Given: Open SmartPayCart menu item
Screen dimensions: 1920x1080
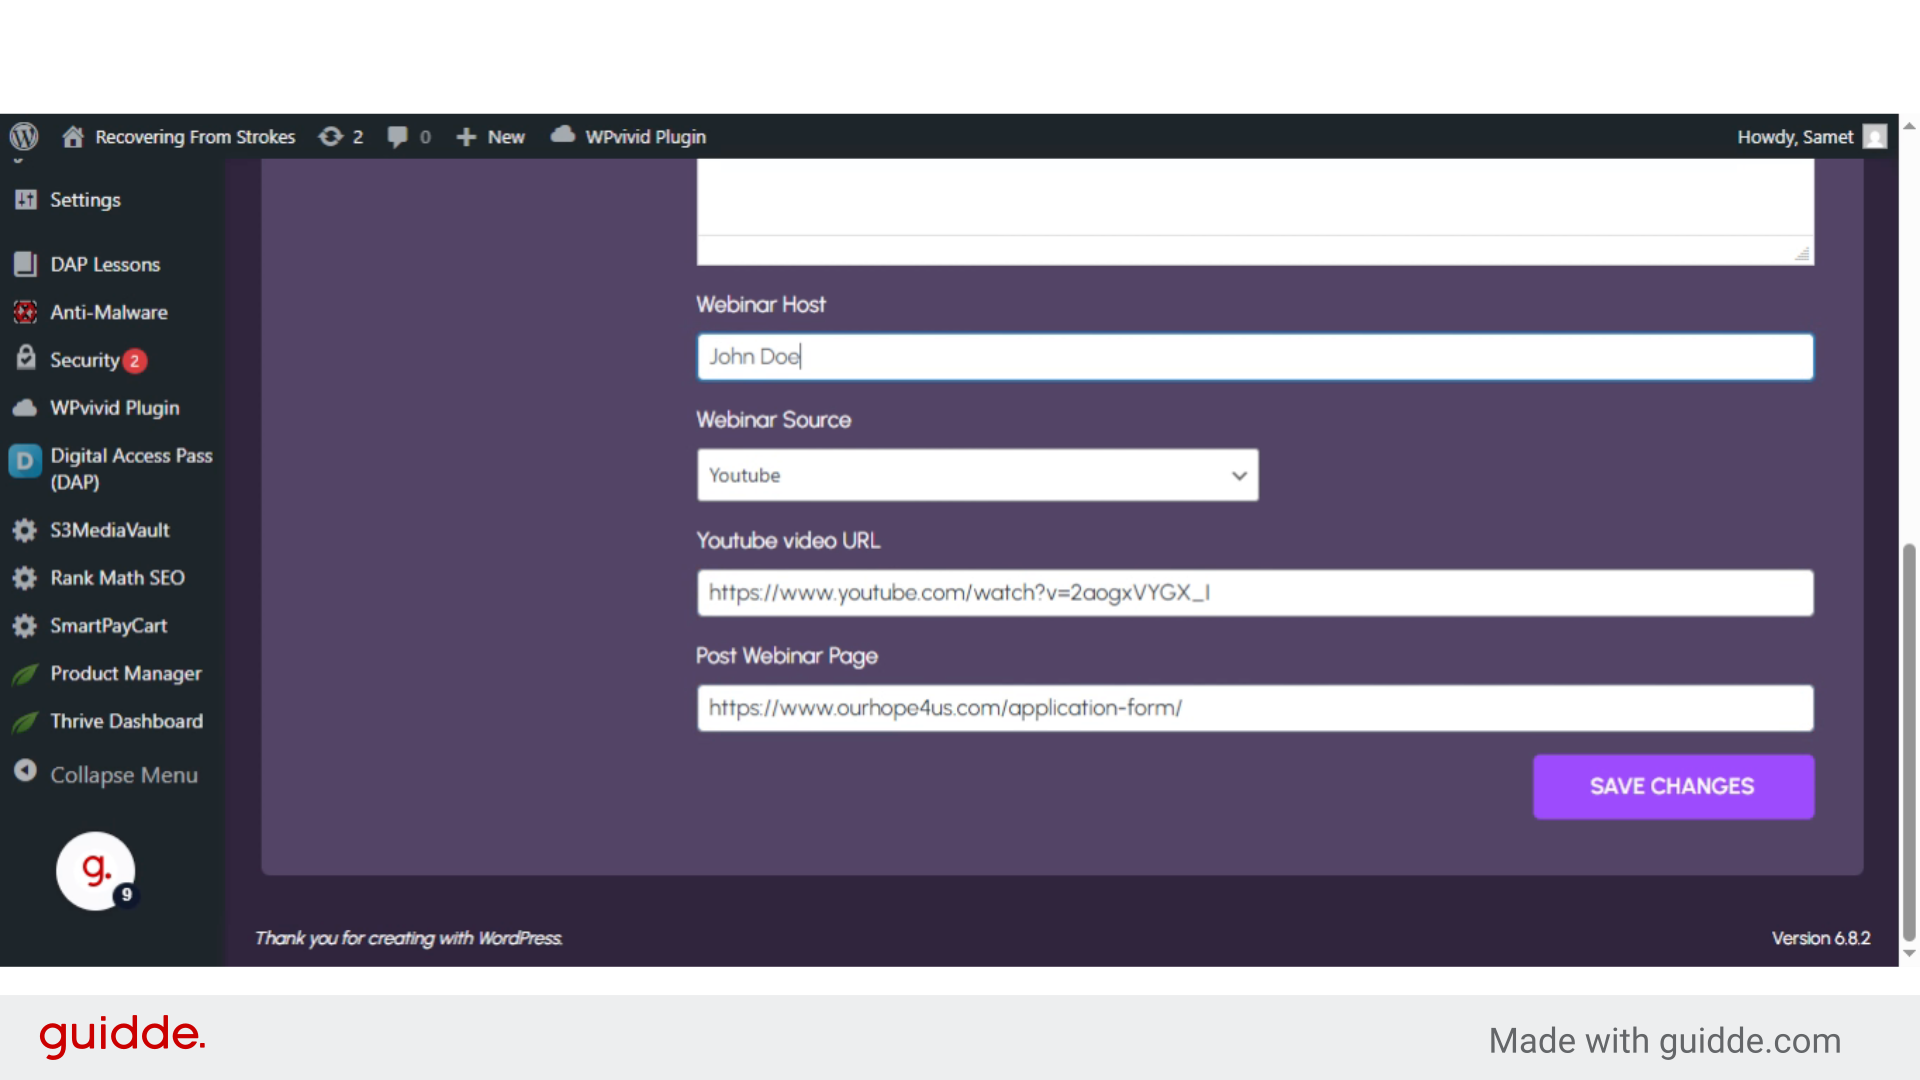Looking at the screenshot, I should coord(109,626).
